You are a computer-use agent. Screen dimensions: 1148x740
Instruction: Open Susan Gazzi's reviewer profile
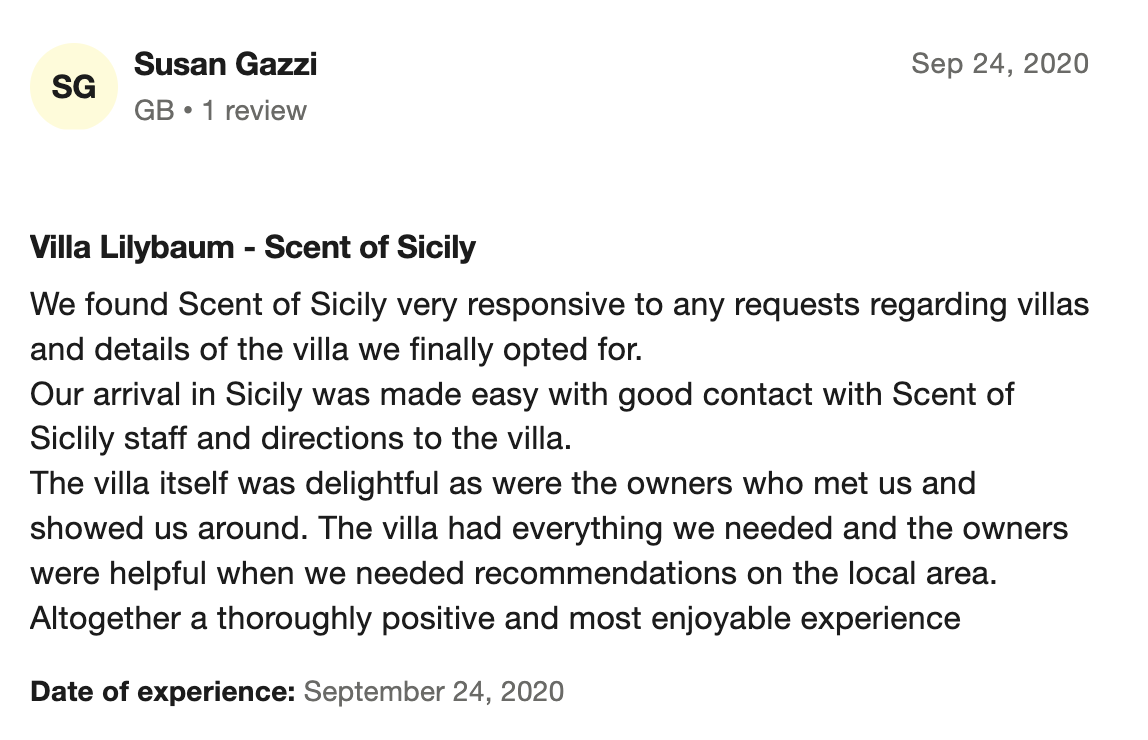(x=225, y=65)
